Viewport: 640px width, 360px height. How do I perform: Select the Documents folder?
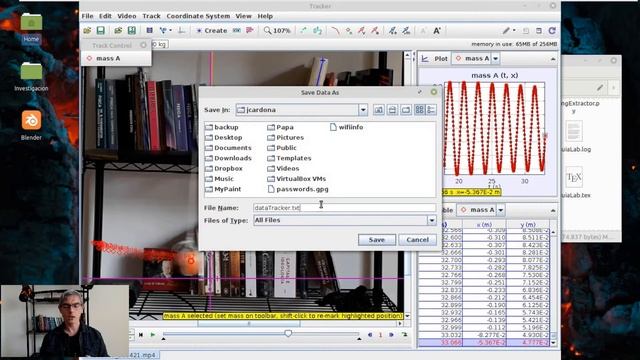228,148
